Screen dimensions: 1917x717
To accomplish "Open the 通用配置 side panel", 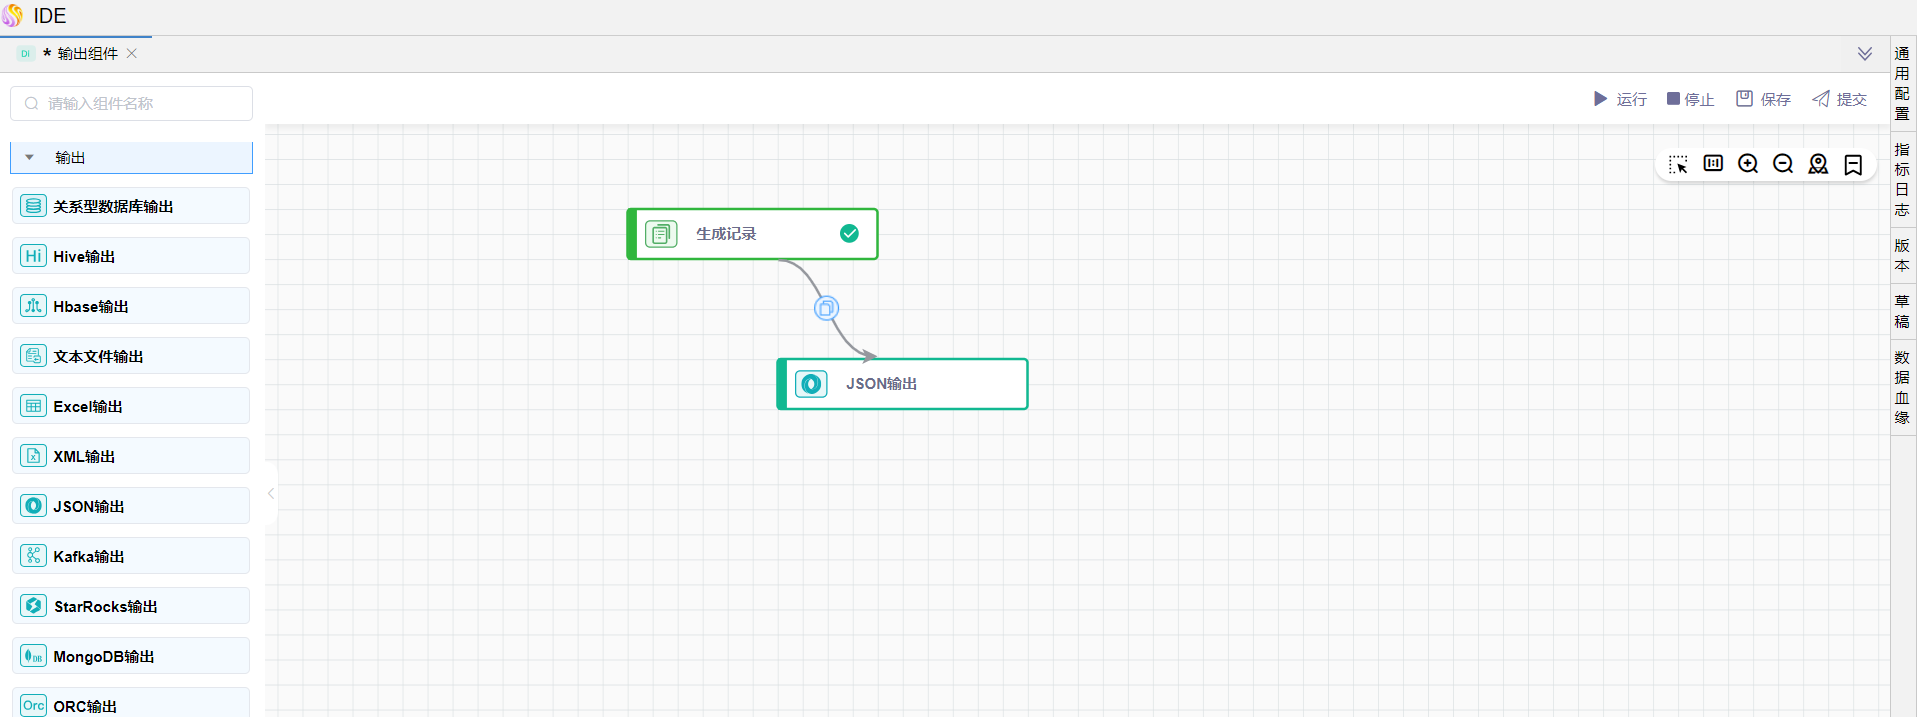I will click(x=1902, y=84).
